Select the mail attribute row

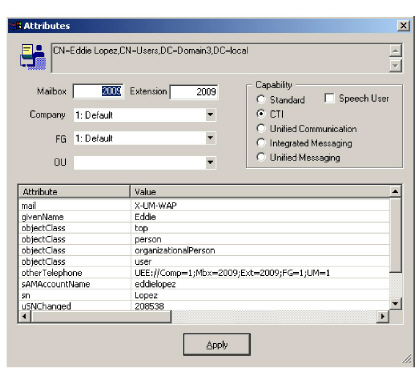pos(204,206)
